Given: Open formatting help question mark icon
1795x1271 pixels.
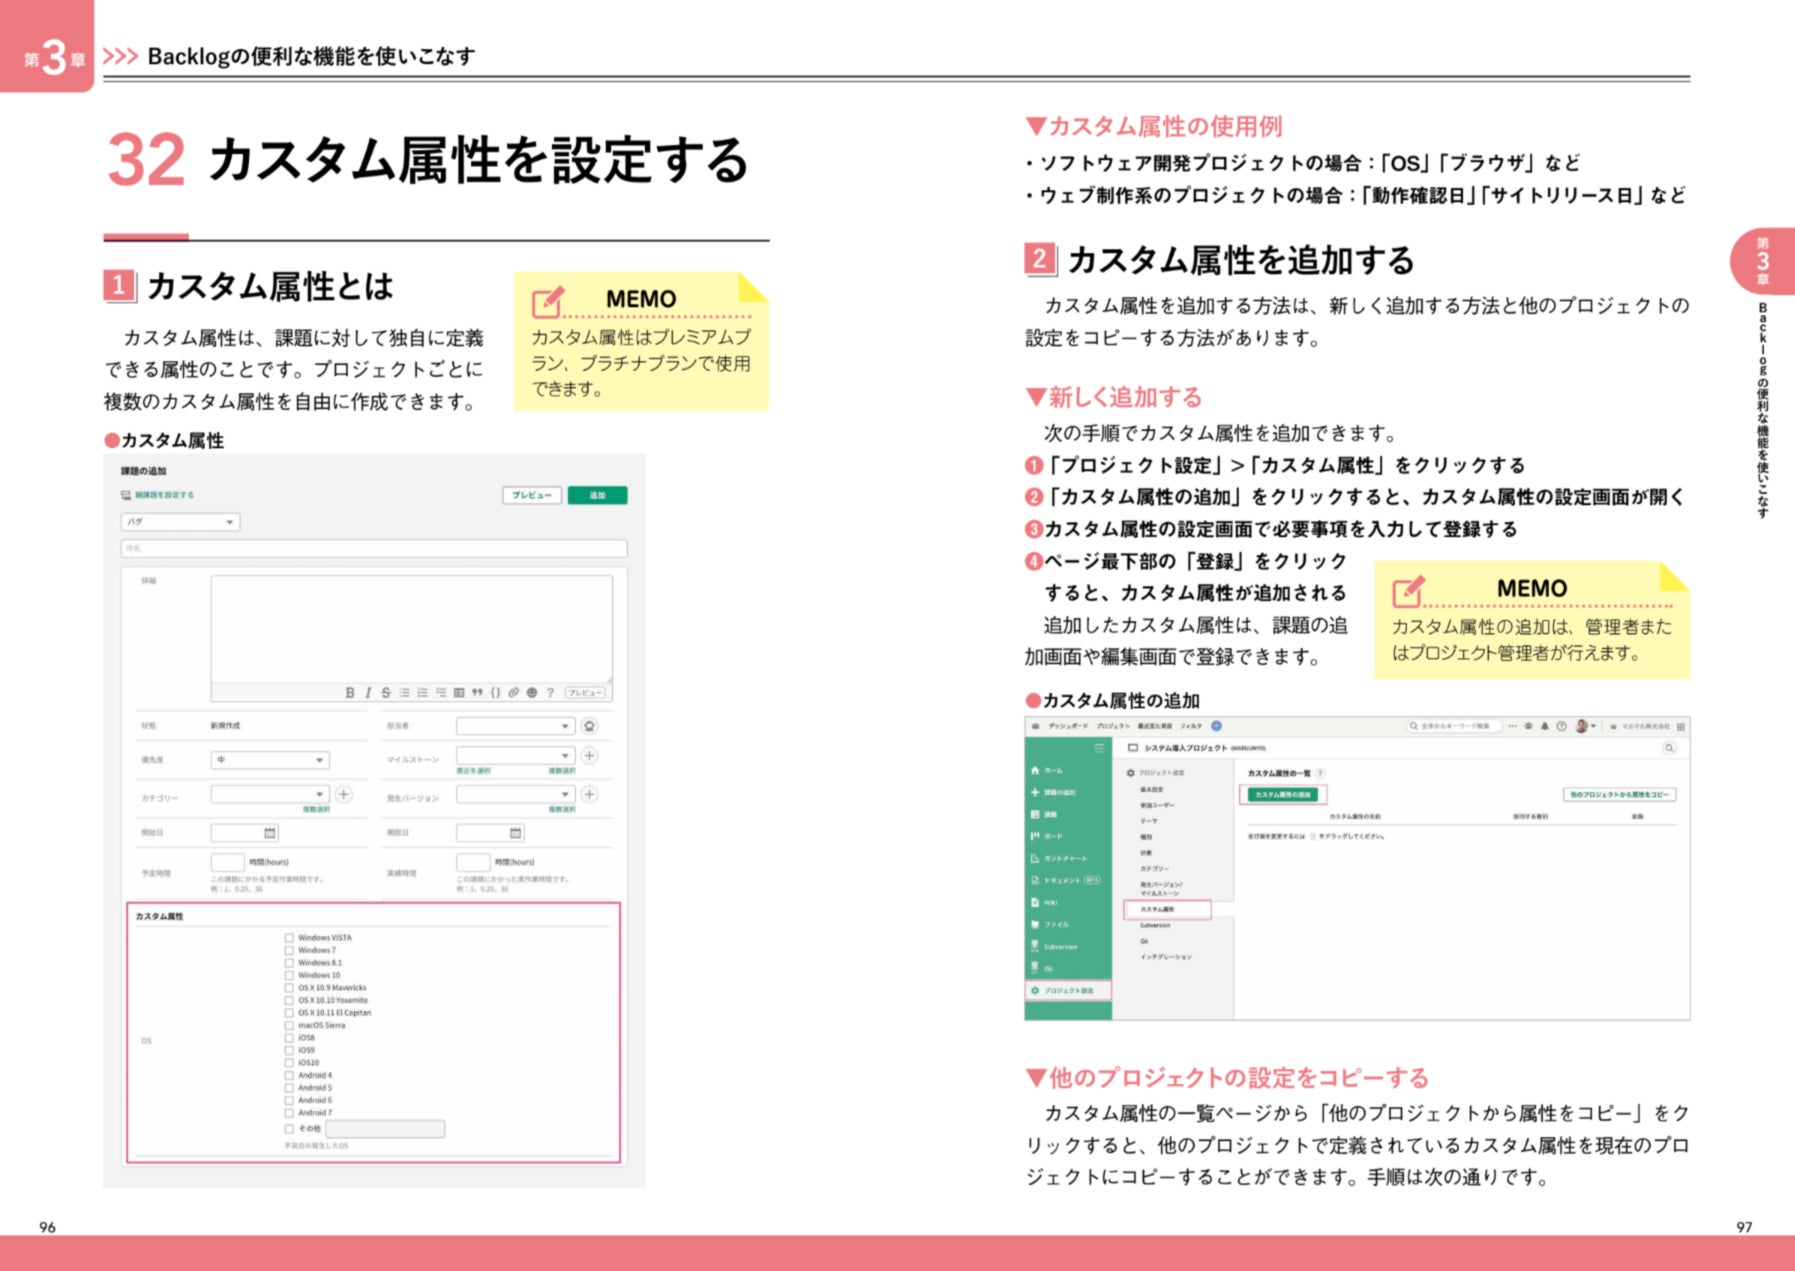Looking at the screenshot, I should (x=550, y=692).
